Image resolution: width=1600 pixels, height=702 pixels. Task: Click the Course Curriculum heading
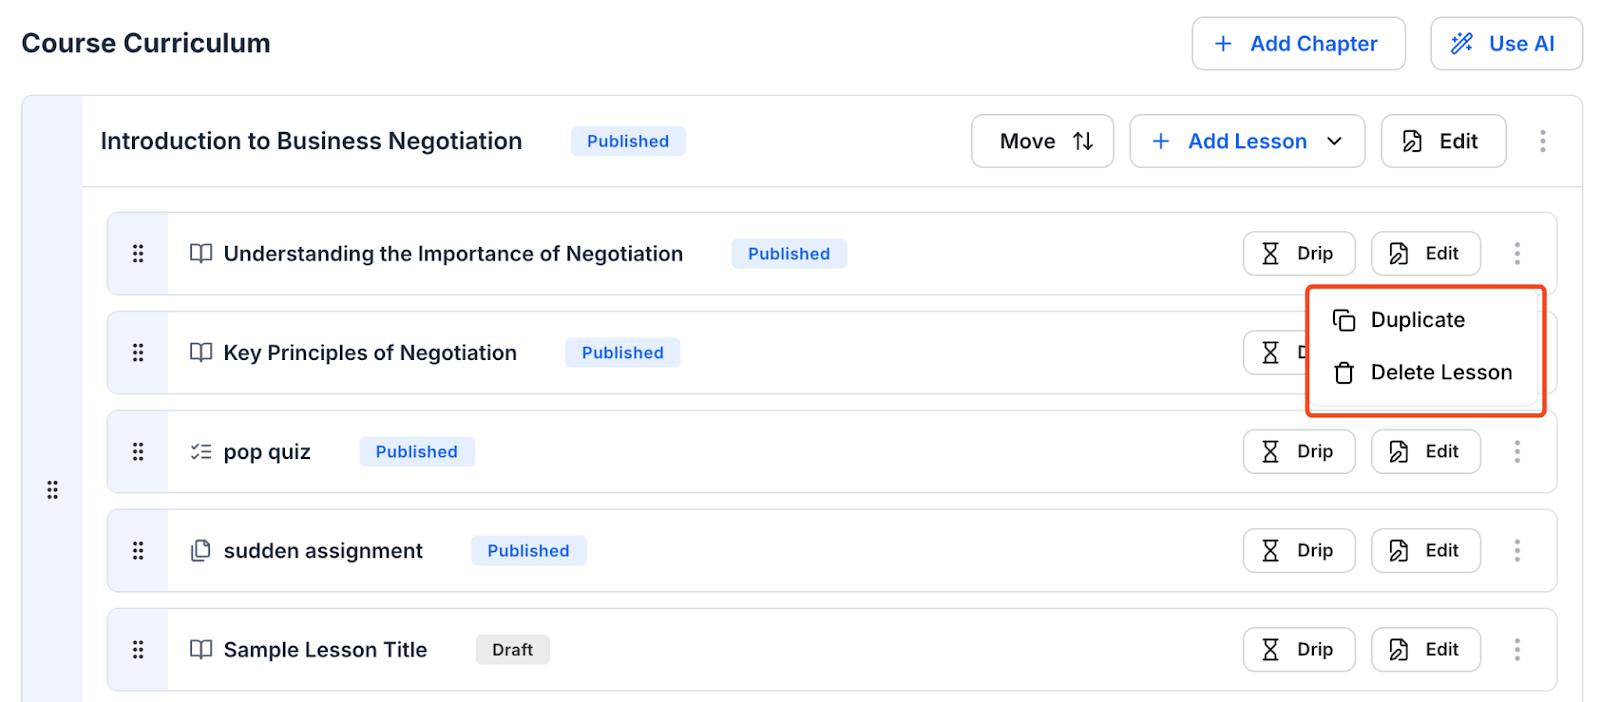click(x=146, y=43)
